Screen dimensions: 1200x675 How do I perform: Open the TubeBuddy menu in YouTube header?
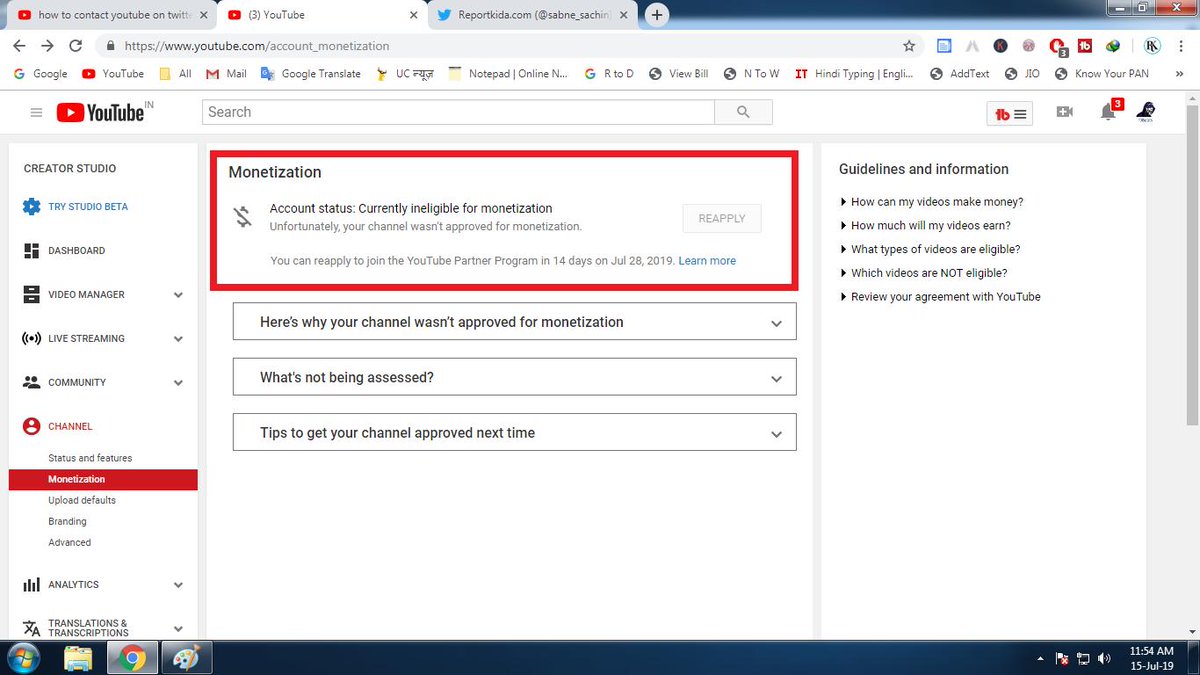pos(1010,114)
